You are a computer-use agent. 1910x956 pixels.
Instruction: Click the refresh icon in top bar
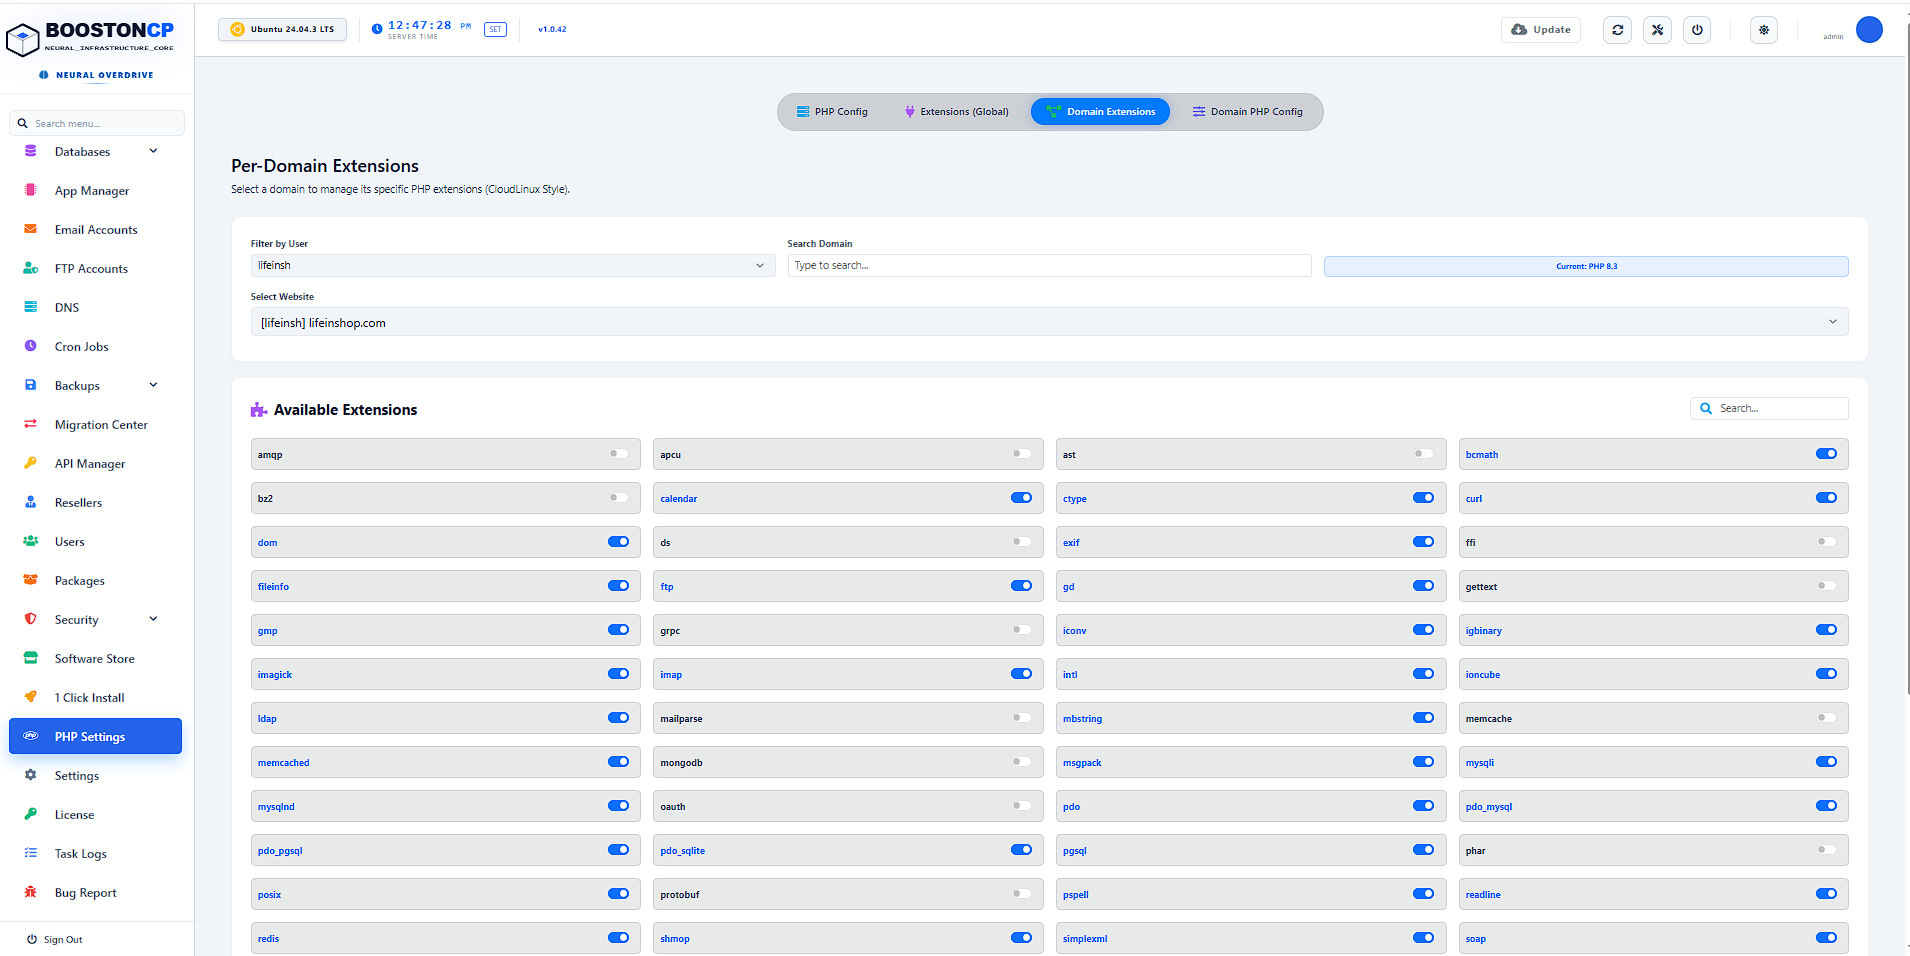click(x=1617, y=30)
